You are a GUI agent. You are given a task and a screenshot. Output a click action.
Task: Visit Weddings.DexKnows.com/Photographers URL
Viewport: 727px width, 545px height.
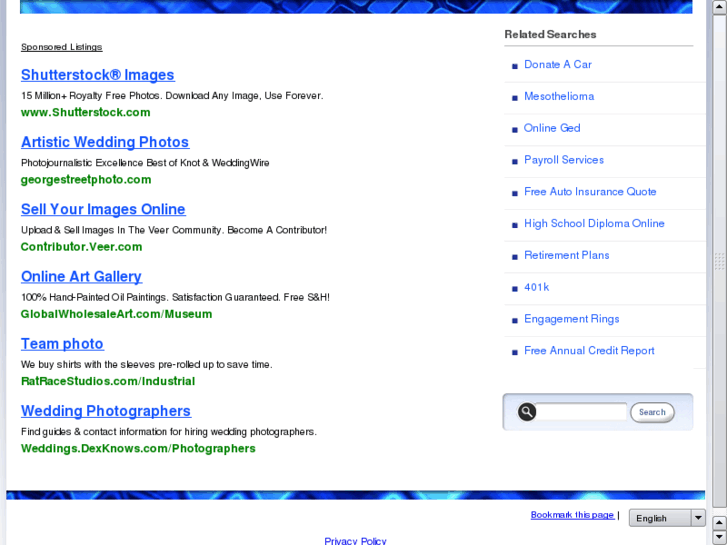138,449
